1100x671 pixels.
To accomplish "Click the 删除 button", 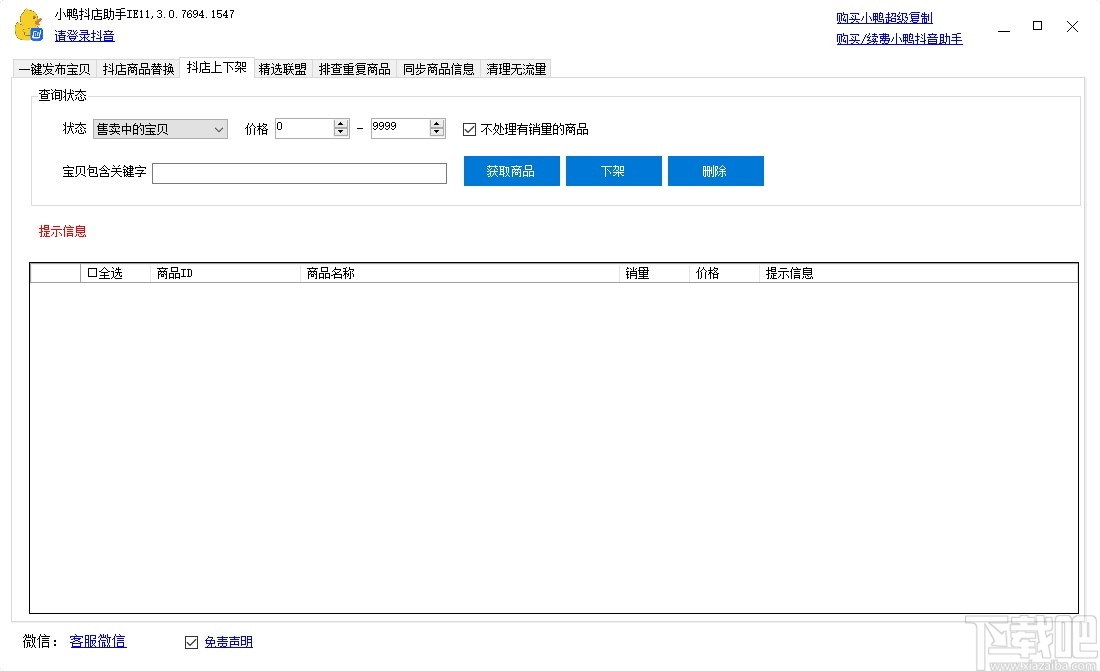I will click(716, 171).
